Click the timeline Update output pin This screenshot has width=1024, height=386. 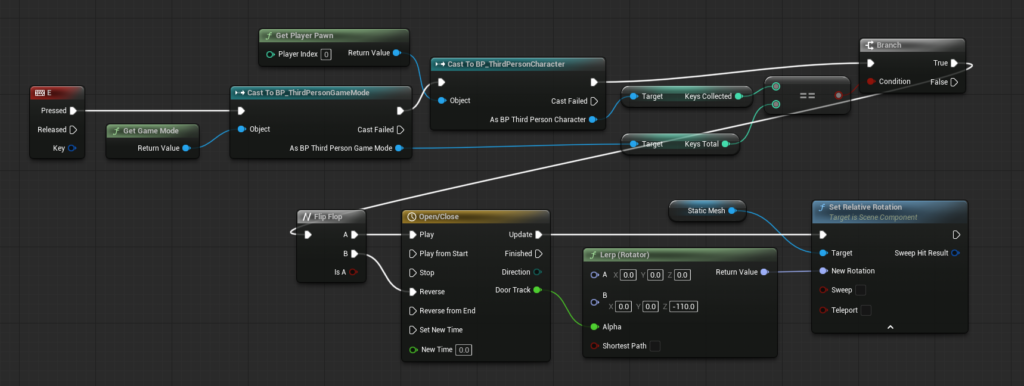(x=539, y=234)
